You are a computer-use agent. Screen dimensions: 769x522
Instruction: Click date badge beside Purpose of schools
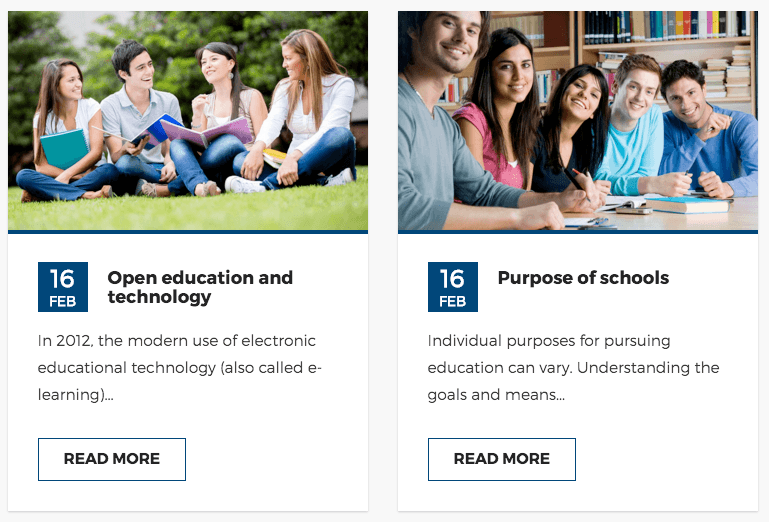tap(453, 287)
